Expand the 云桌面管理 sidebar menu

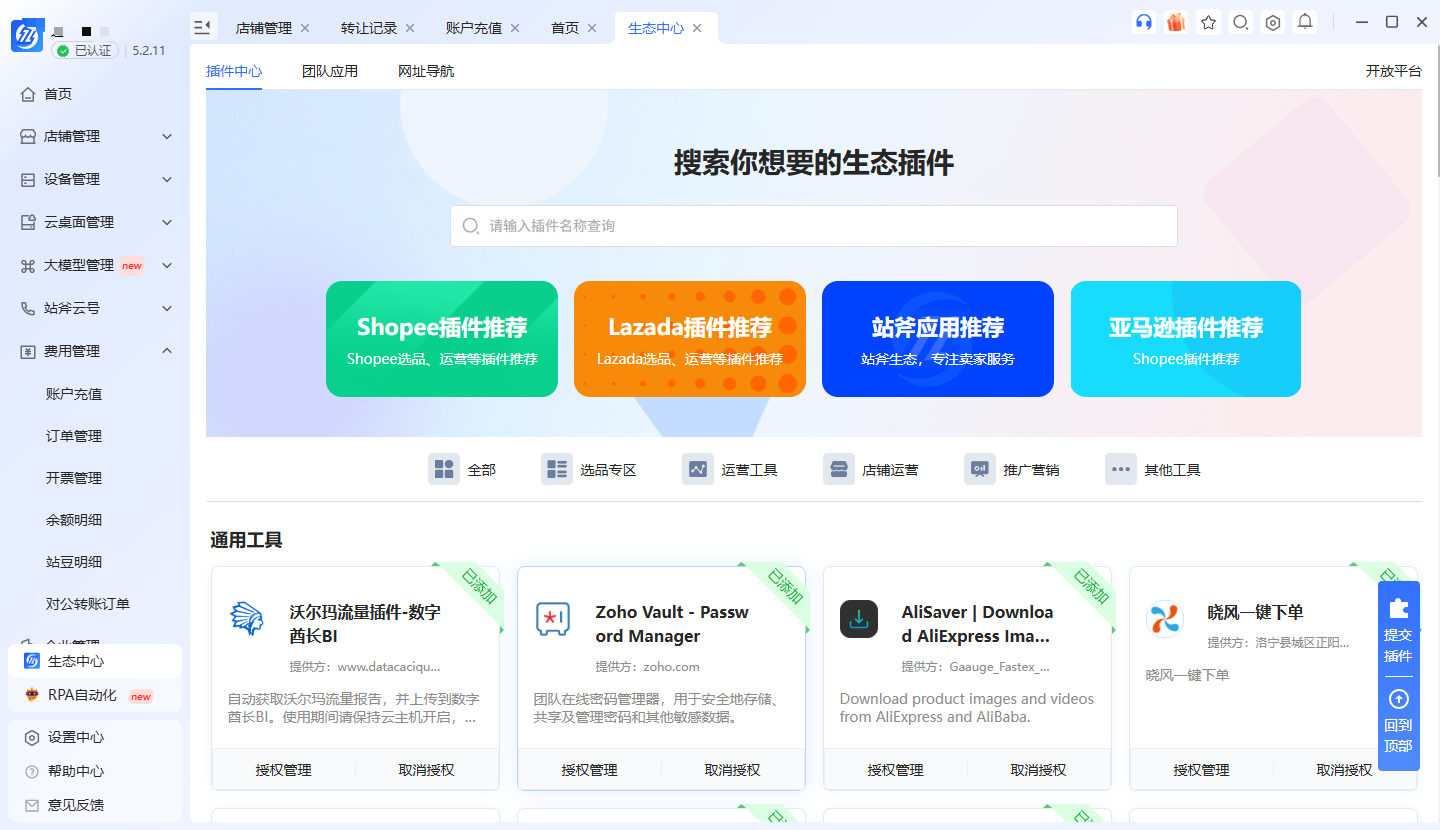[x=95, y=222]
